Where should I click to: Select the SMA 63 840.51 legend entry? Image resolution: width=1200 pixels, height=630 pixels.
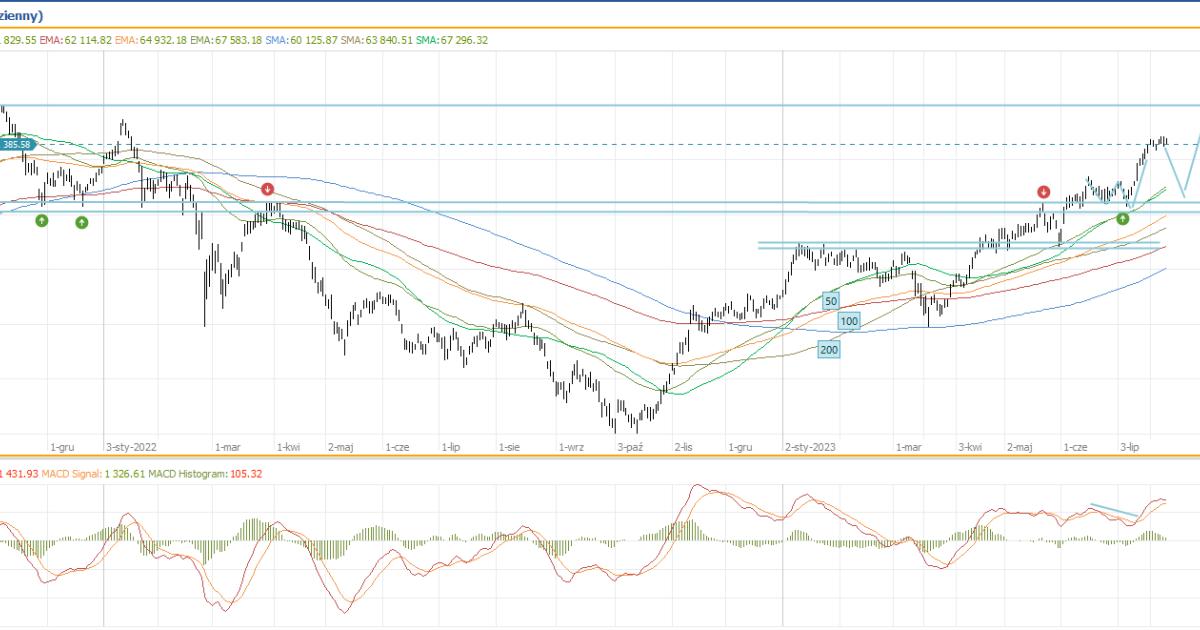[376, 40]
